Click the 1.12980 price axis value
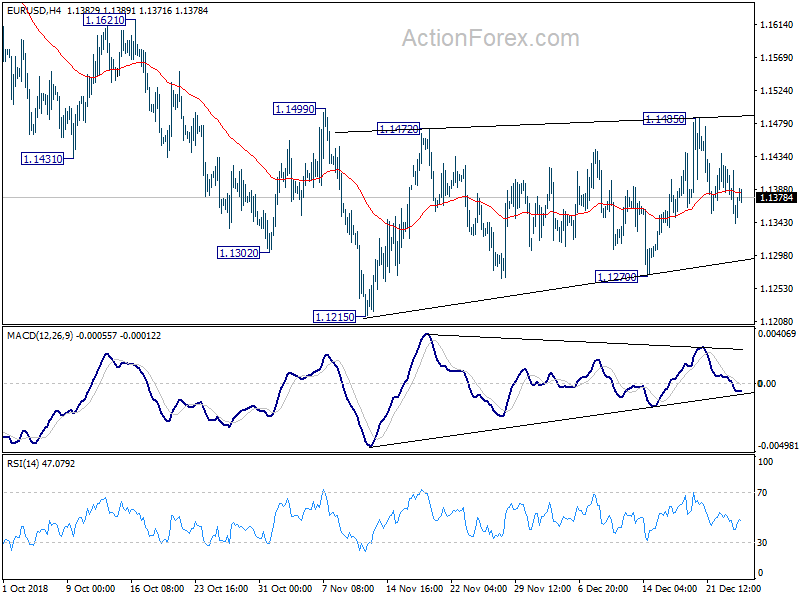This screenshot has width=800, height=600. coord(776,256)
